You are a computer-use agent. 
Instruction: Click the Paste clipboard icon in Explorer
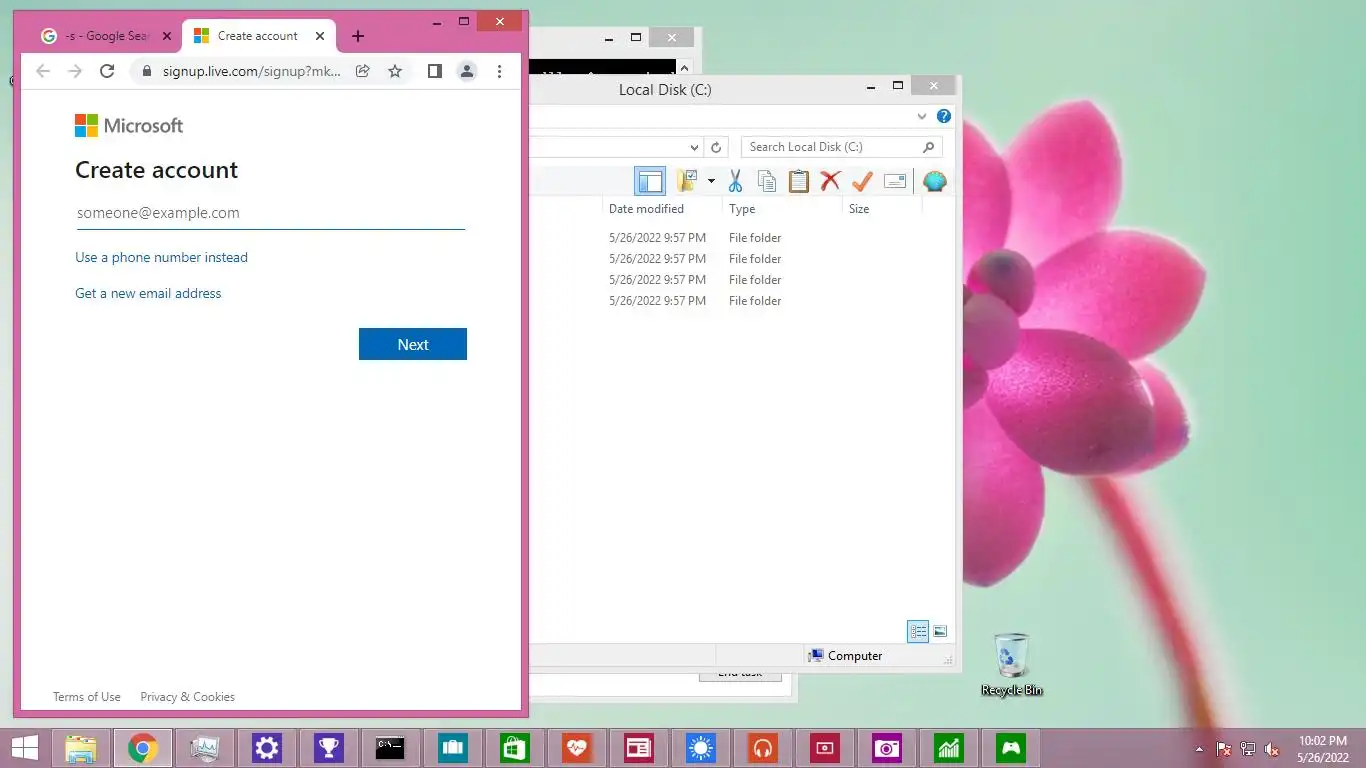[x=798, y=181]
